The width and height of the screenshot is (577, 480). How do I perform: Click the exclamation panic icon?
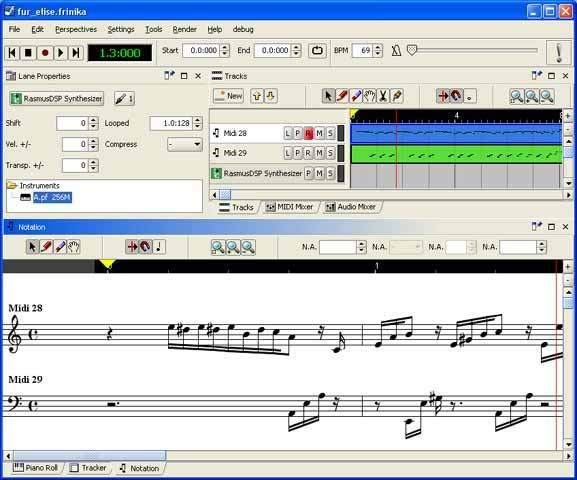point(559,53)
